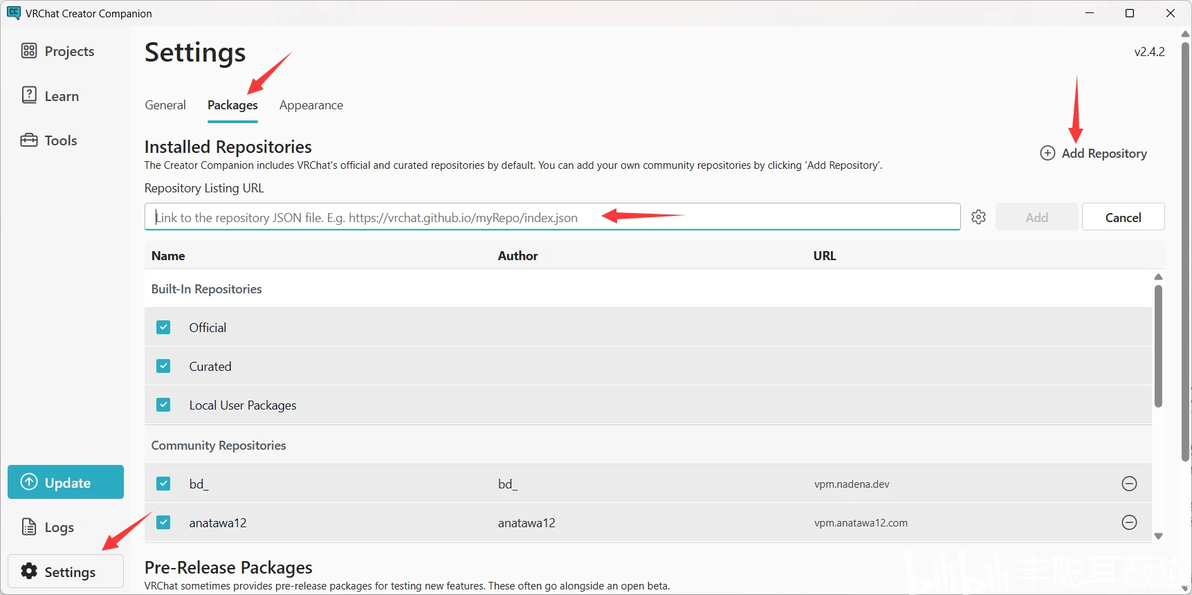Click the list scroll-down arrow
Image resolution: width=1192 pixels, height=595 pixels.
click(x=1158, y=536)
